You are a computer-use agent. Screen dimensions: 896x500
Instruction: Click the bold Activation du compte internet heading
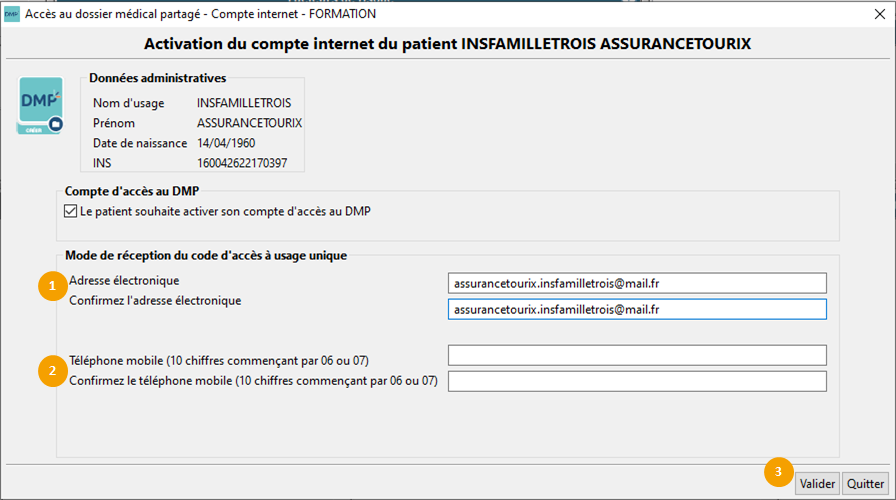(447, 44)
